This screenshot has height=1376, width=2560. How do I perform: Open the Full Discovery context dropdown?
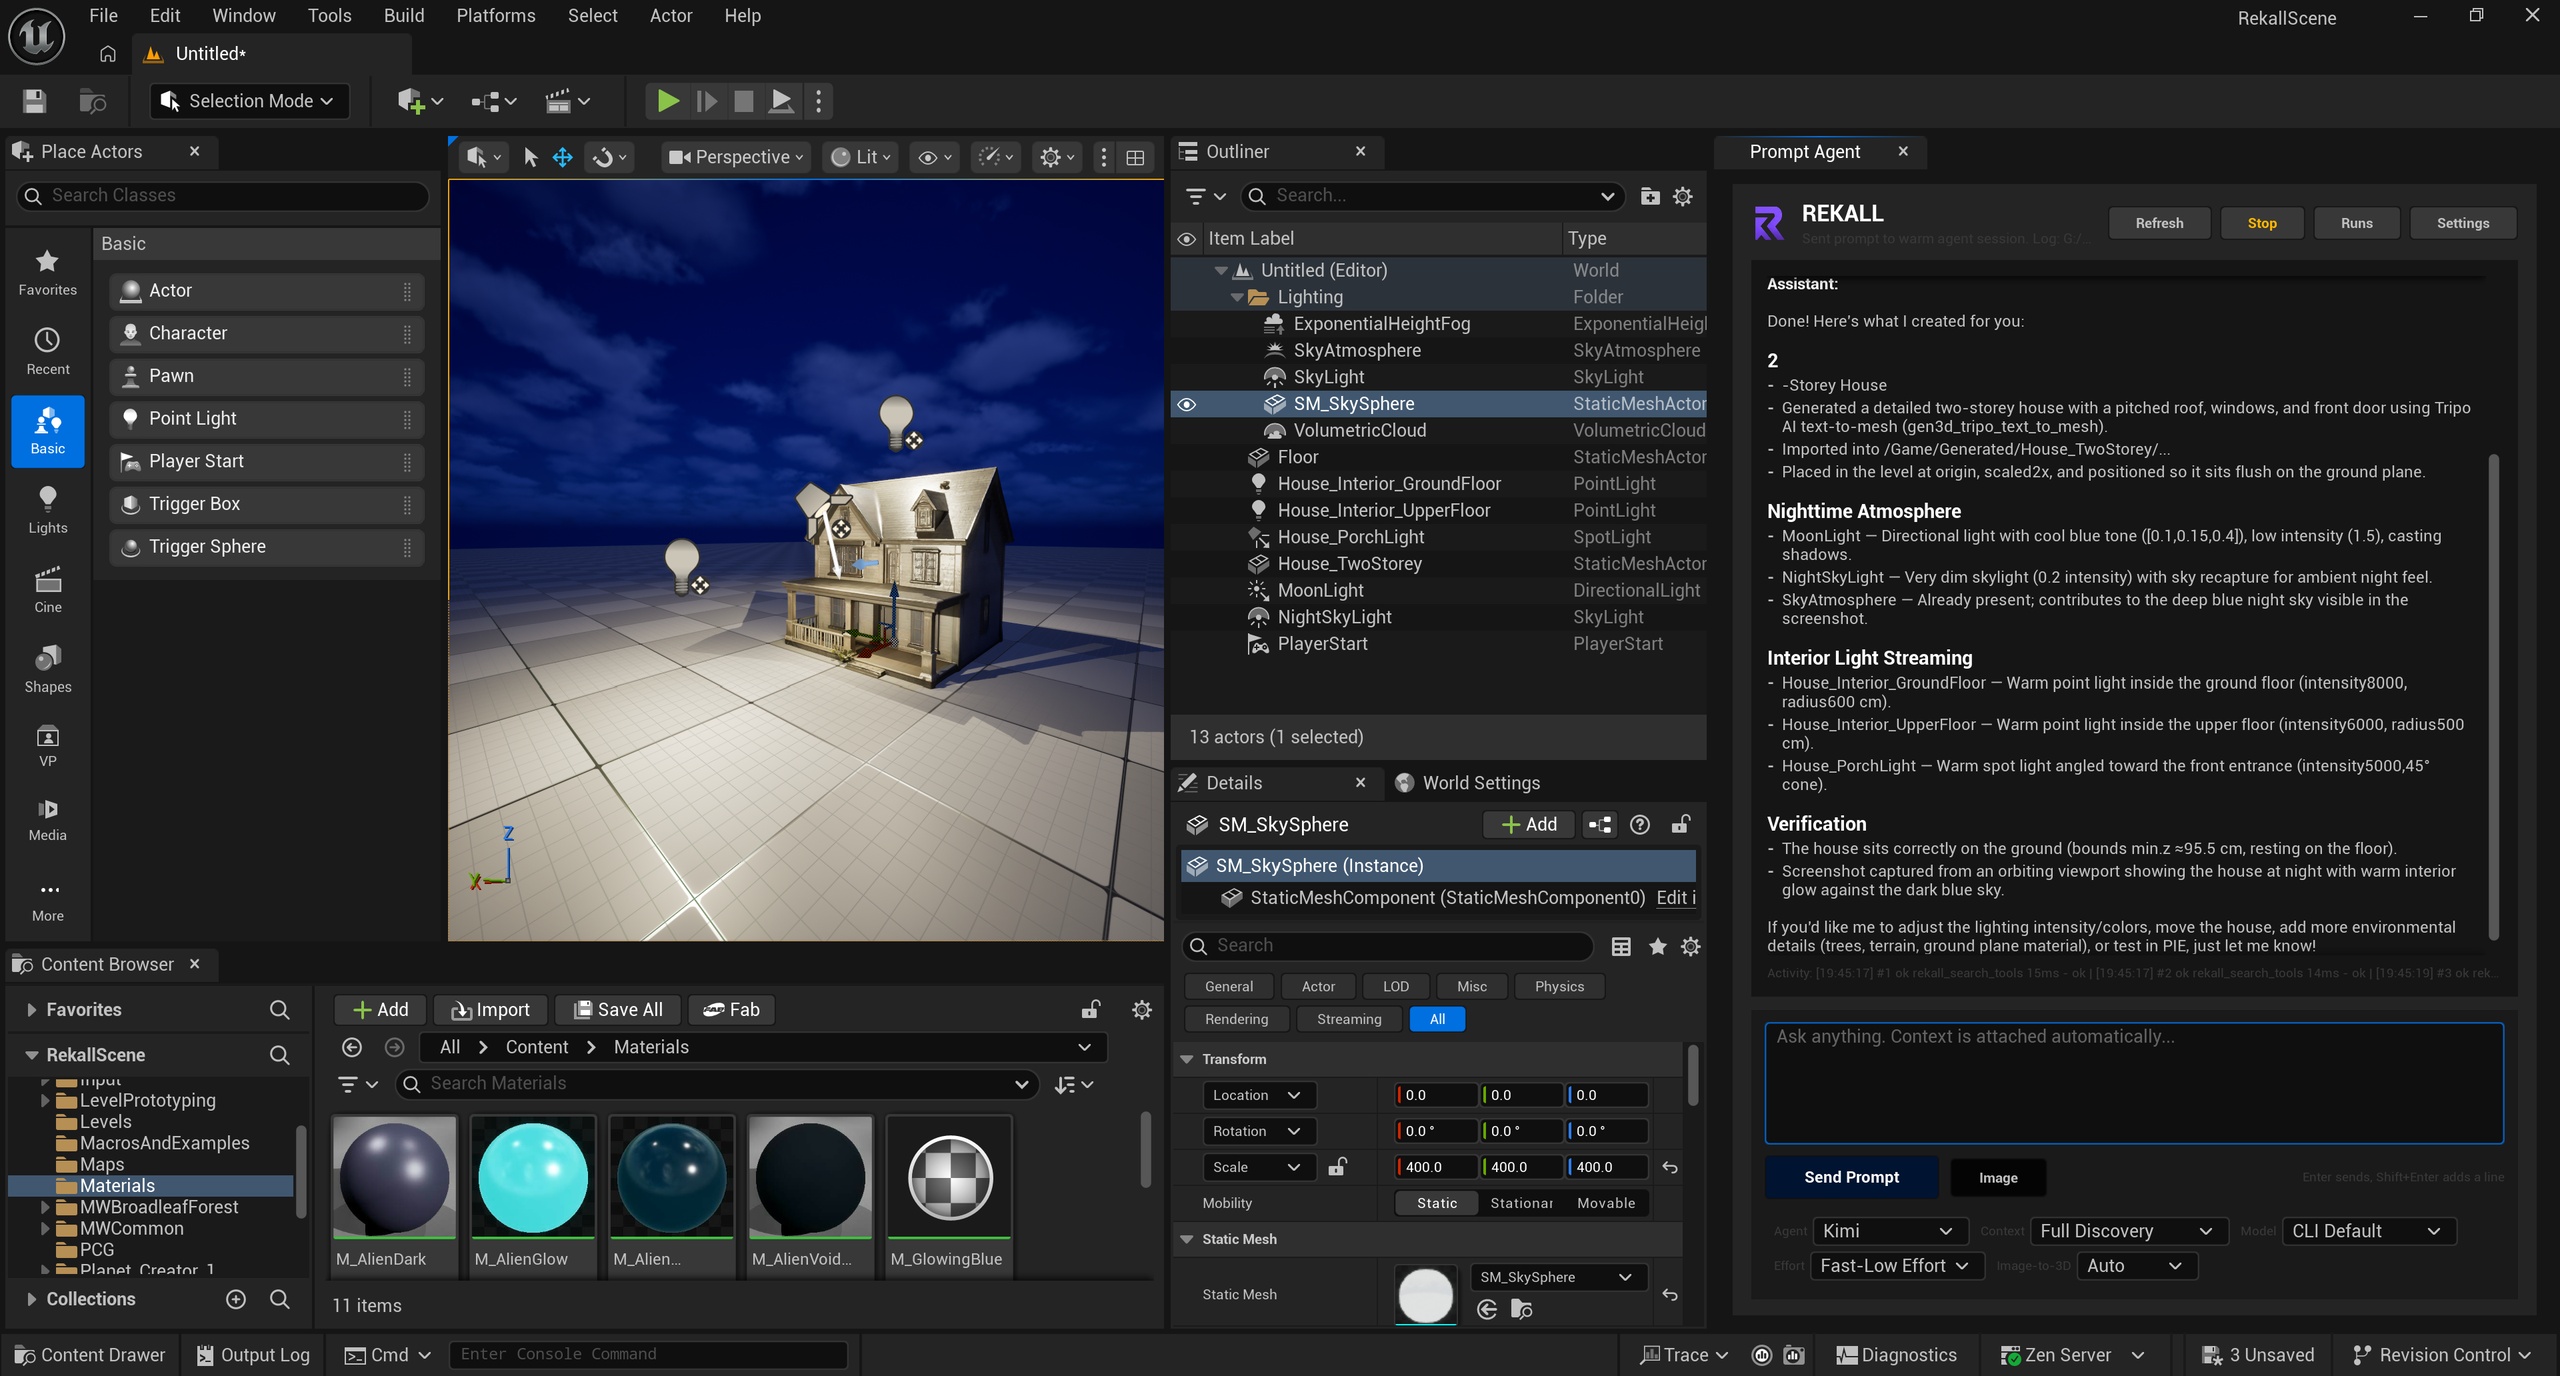[x=2127, y=1231]
